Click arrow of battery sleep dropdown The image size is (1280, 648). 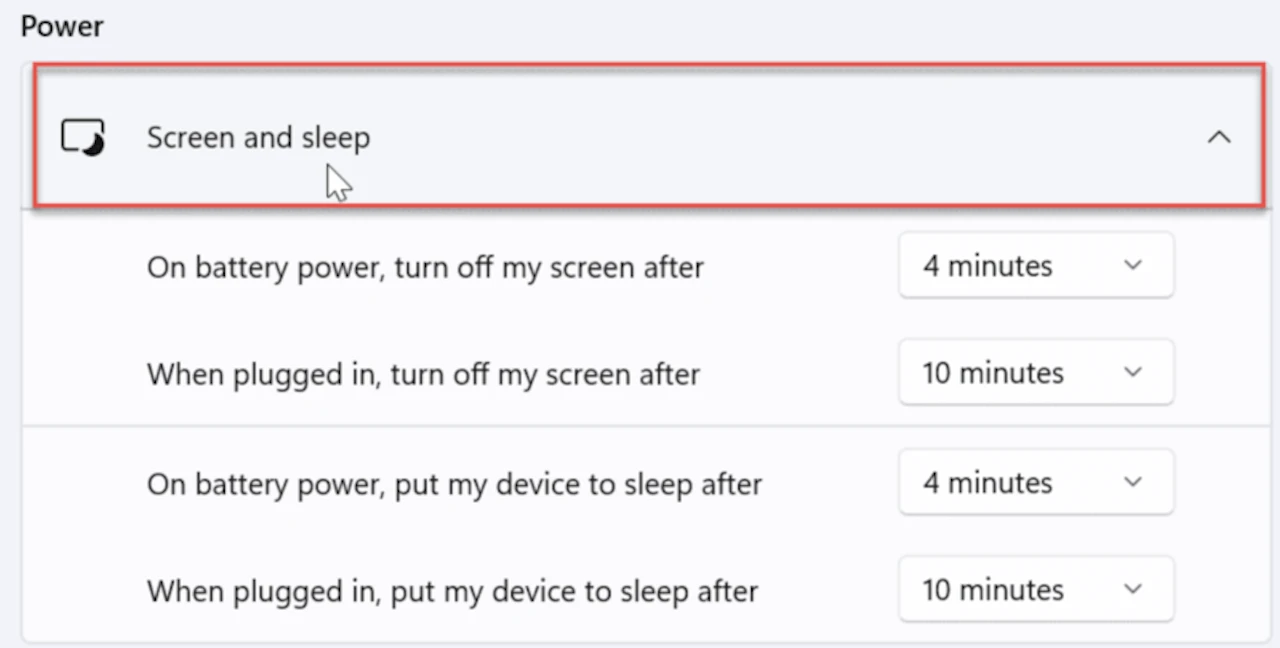tap(1132, 483)
